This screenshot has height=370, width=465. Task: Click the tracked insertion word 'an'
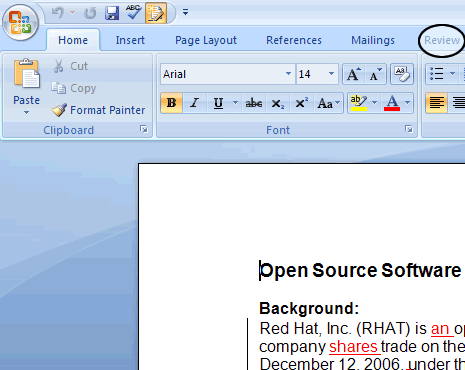440,329
